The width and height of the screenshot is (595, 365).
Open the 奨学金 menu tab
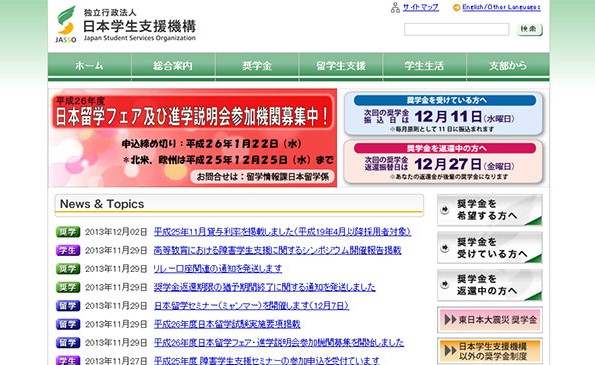[x=257, y=66]
